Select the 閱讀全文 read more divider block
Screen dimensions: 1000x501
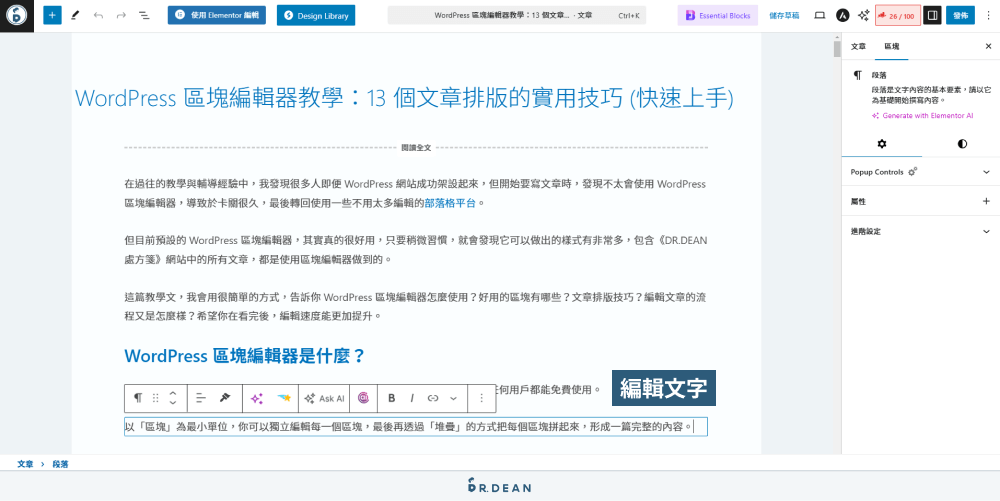tap(416, 147)
